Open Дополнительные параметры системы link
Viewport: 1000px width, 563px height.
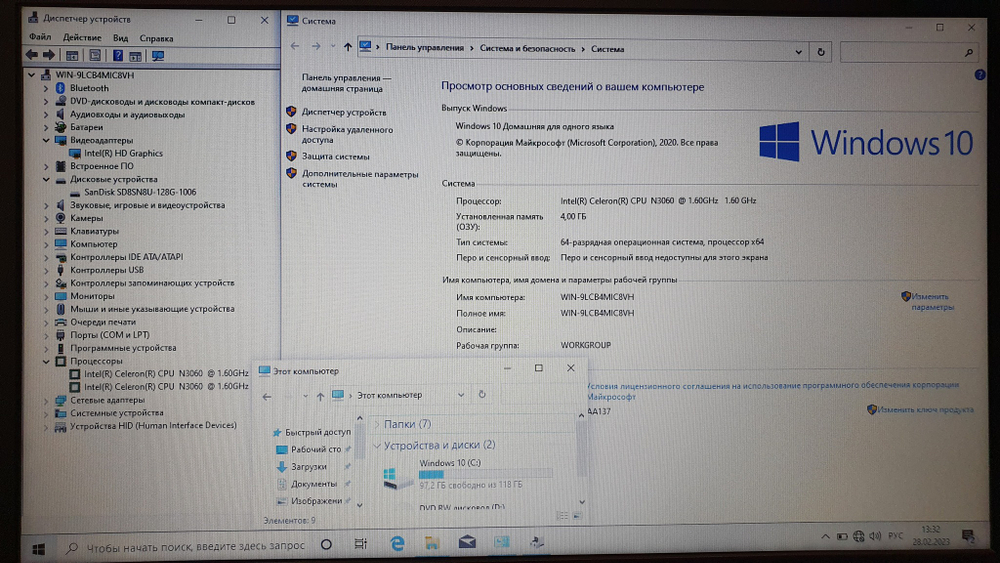360,179
